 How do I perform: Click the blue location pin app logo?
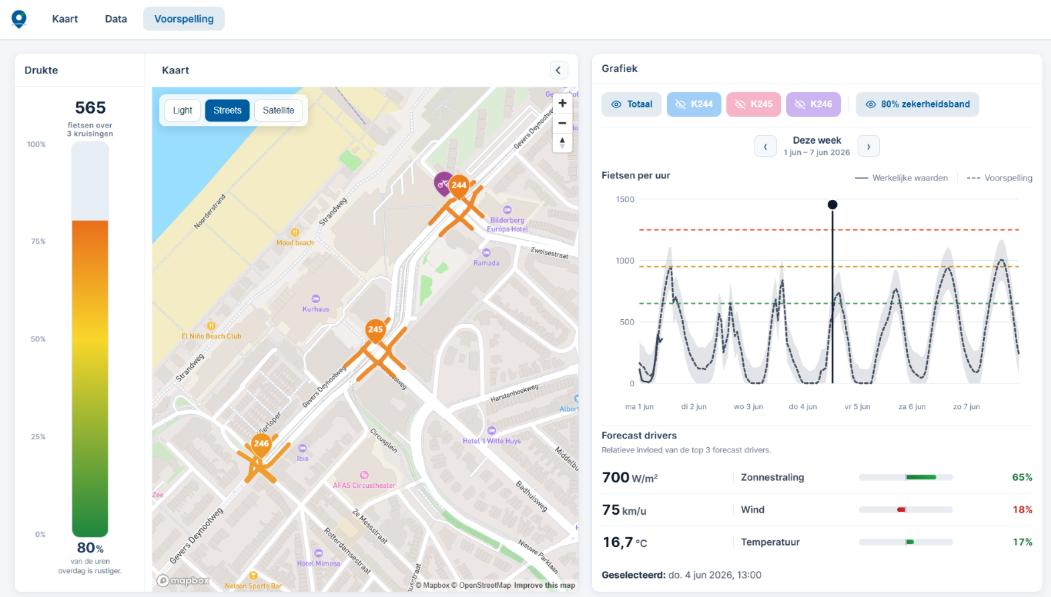coord(19,19)
